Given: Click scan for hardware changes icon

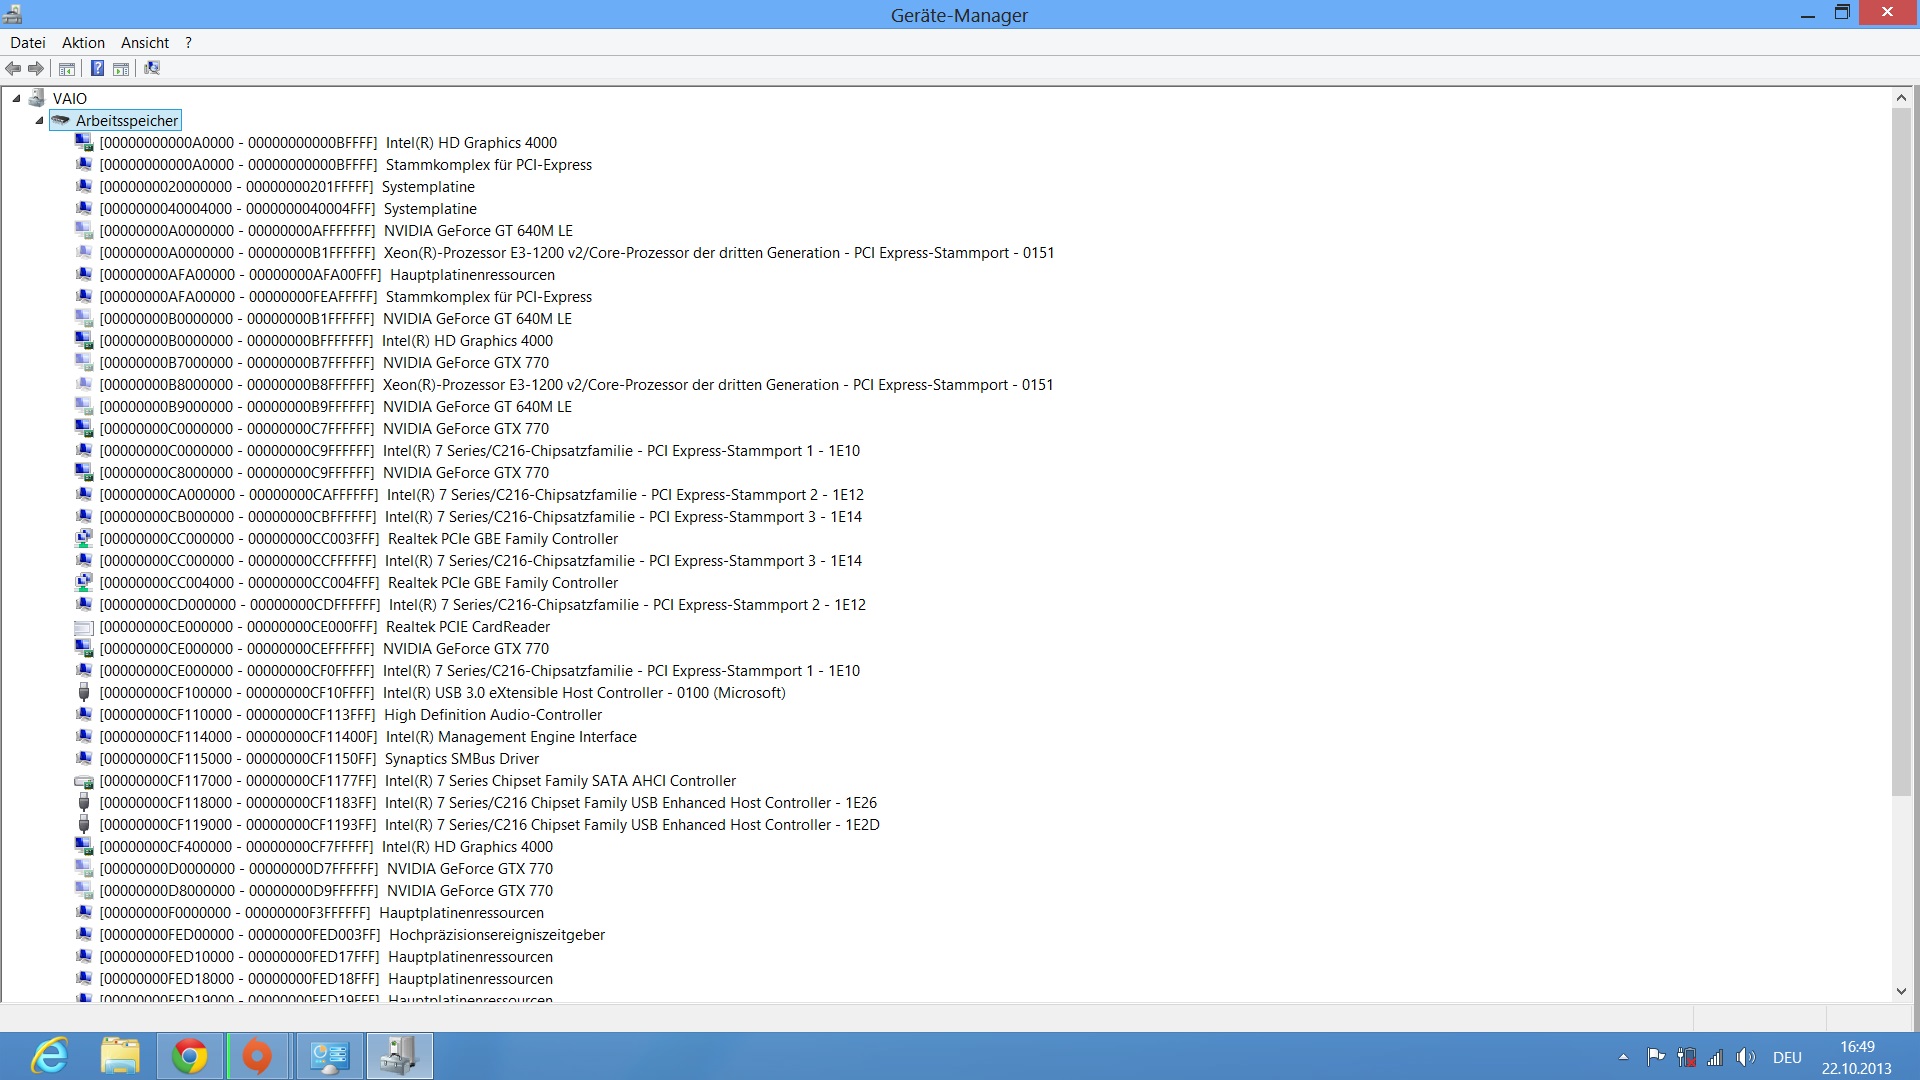Looking at the screenshot, I should tap(152, 68).
